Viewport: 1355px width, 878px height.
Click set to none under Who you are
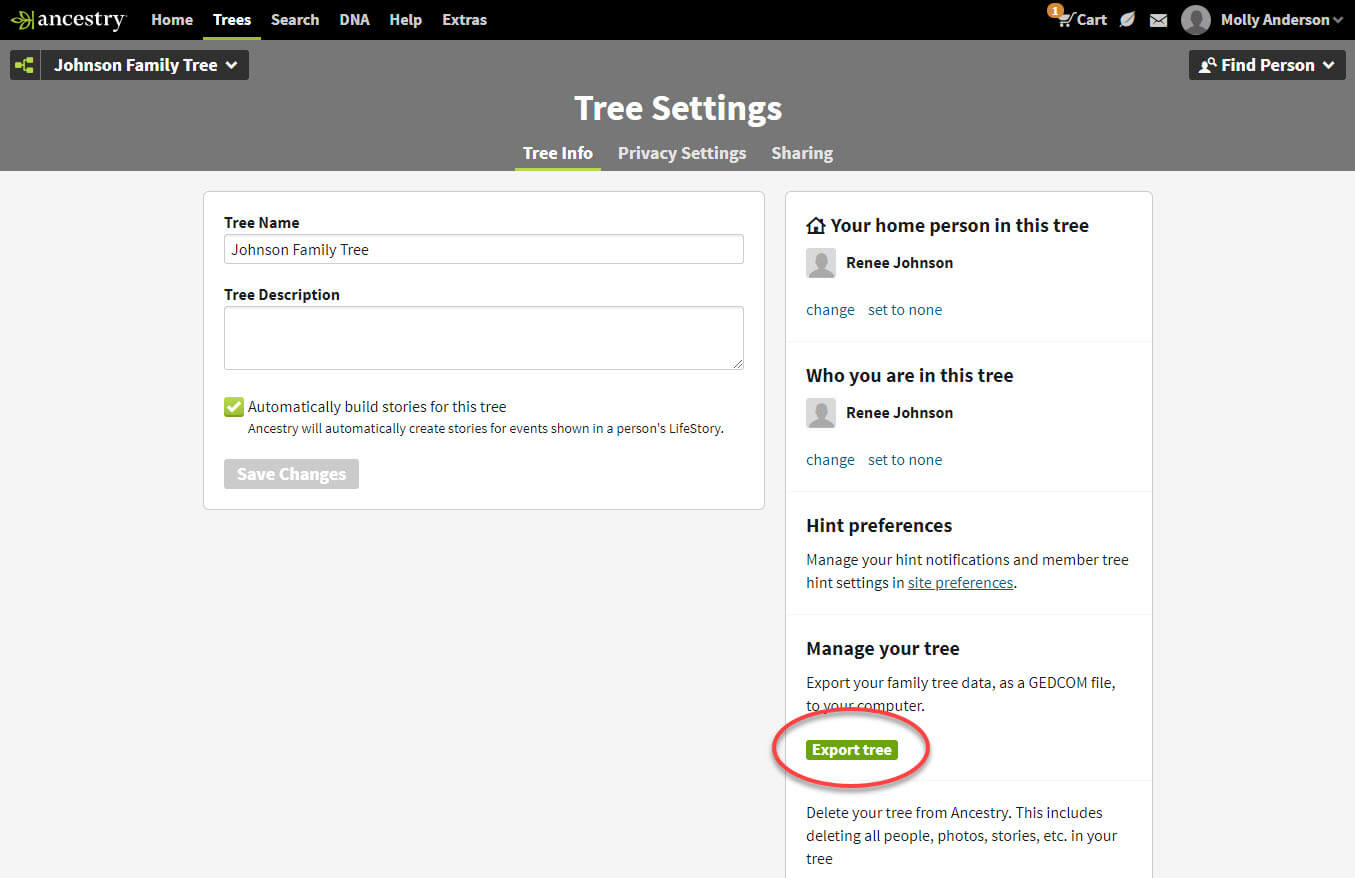pyautogui.click(x=905, y=460)
